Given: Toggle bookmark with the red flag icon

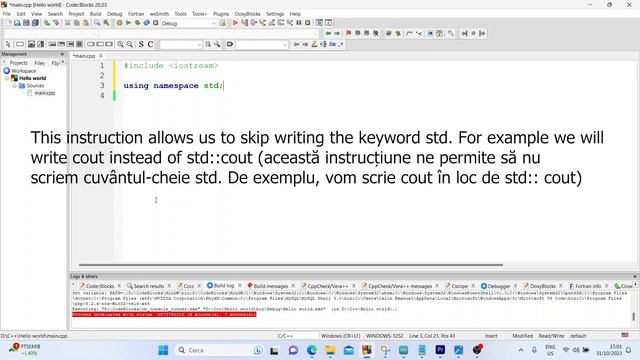Looking at the screenshot, I should tap(349, 33).
